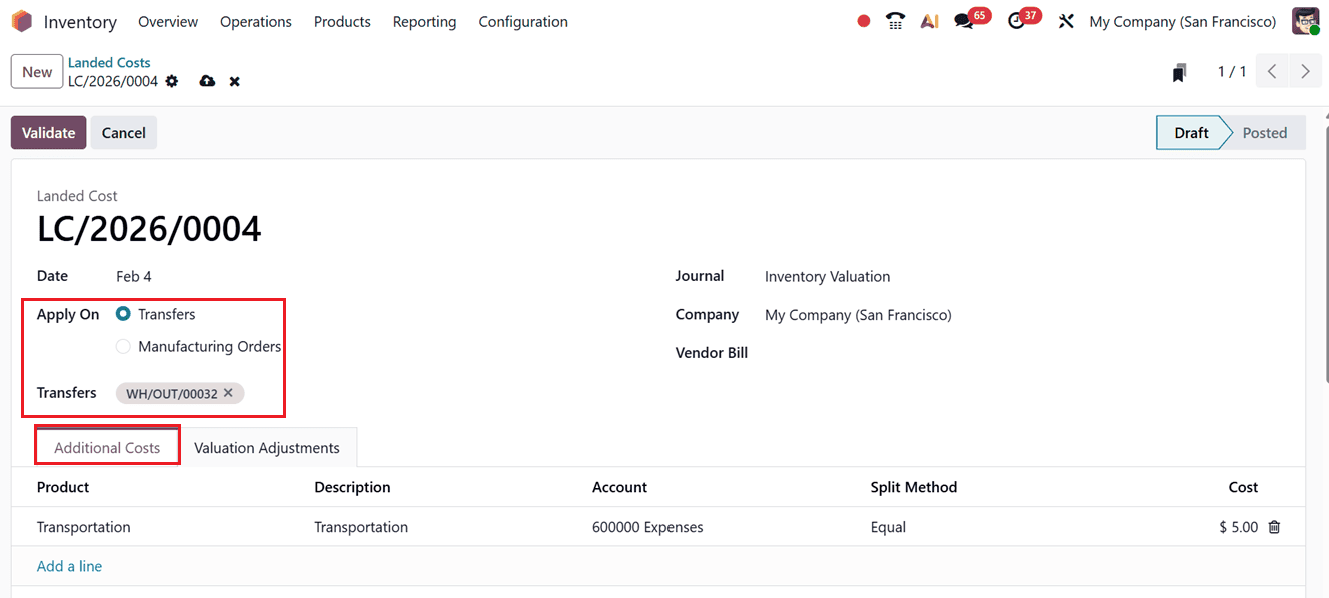Open the phone dialer icon
Screen dimensions: 1329x598
tap(895, 20)
